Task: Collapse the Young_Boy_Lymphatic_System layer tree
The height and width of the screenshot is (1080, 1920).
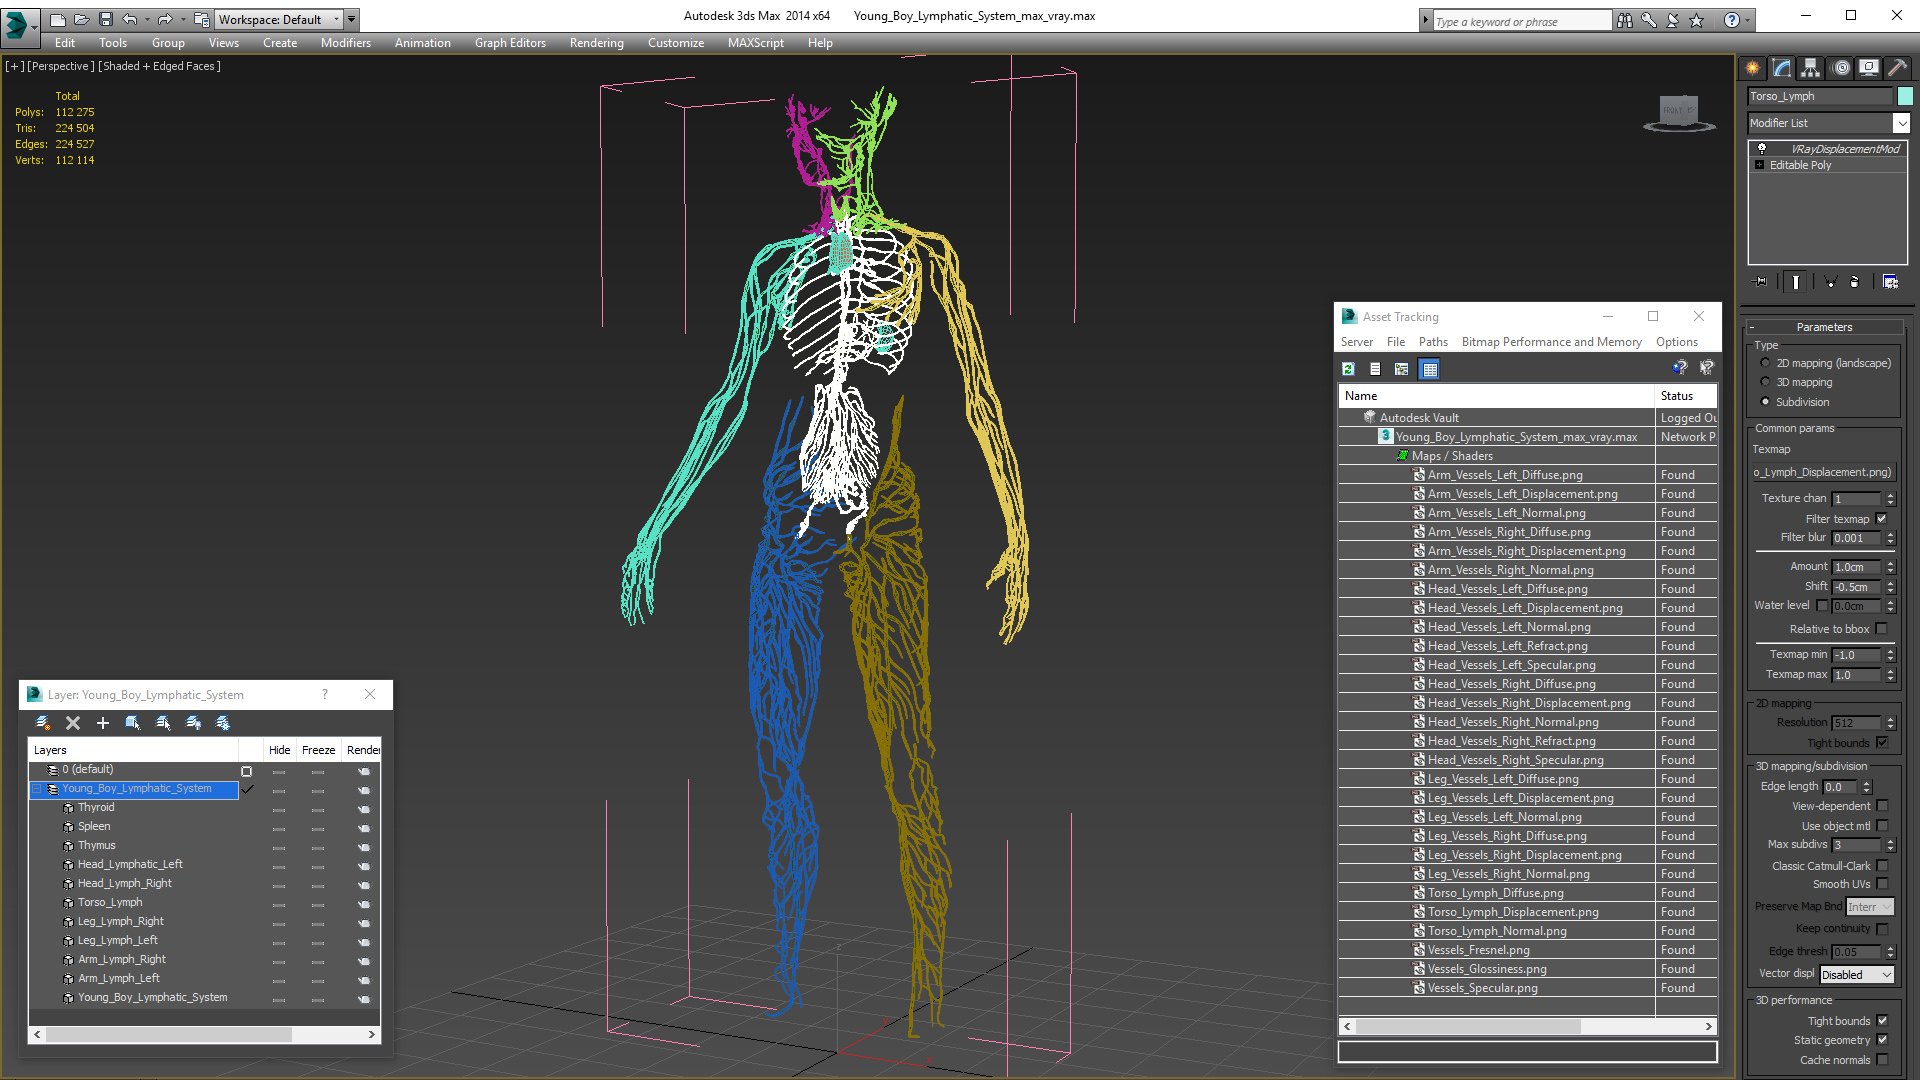Action: 37,789
